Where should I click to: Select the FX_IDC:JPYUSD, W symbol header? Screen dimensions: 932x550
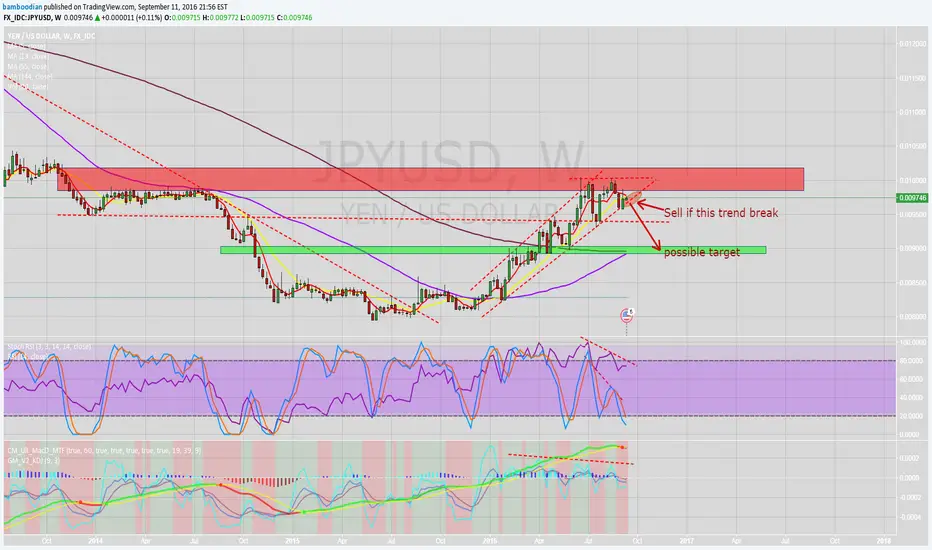click(x=32, y=18)
